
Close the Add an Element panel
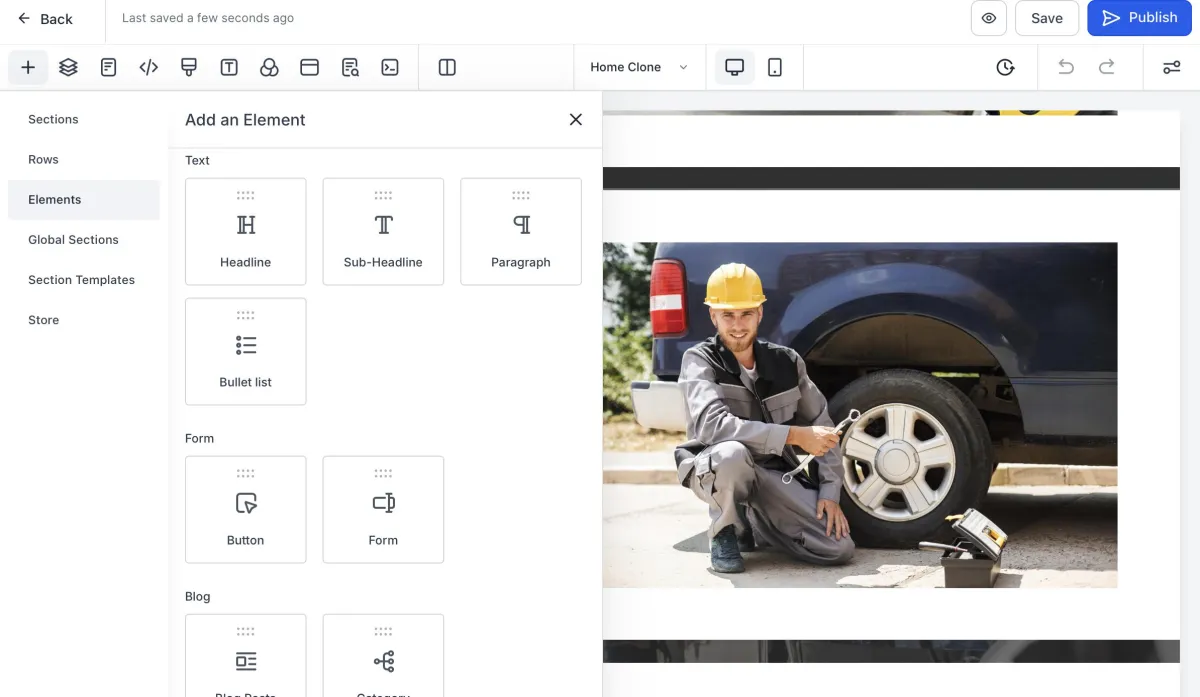[x=576, y=119]
